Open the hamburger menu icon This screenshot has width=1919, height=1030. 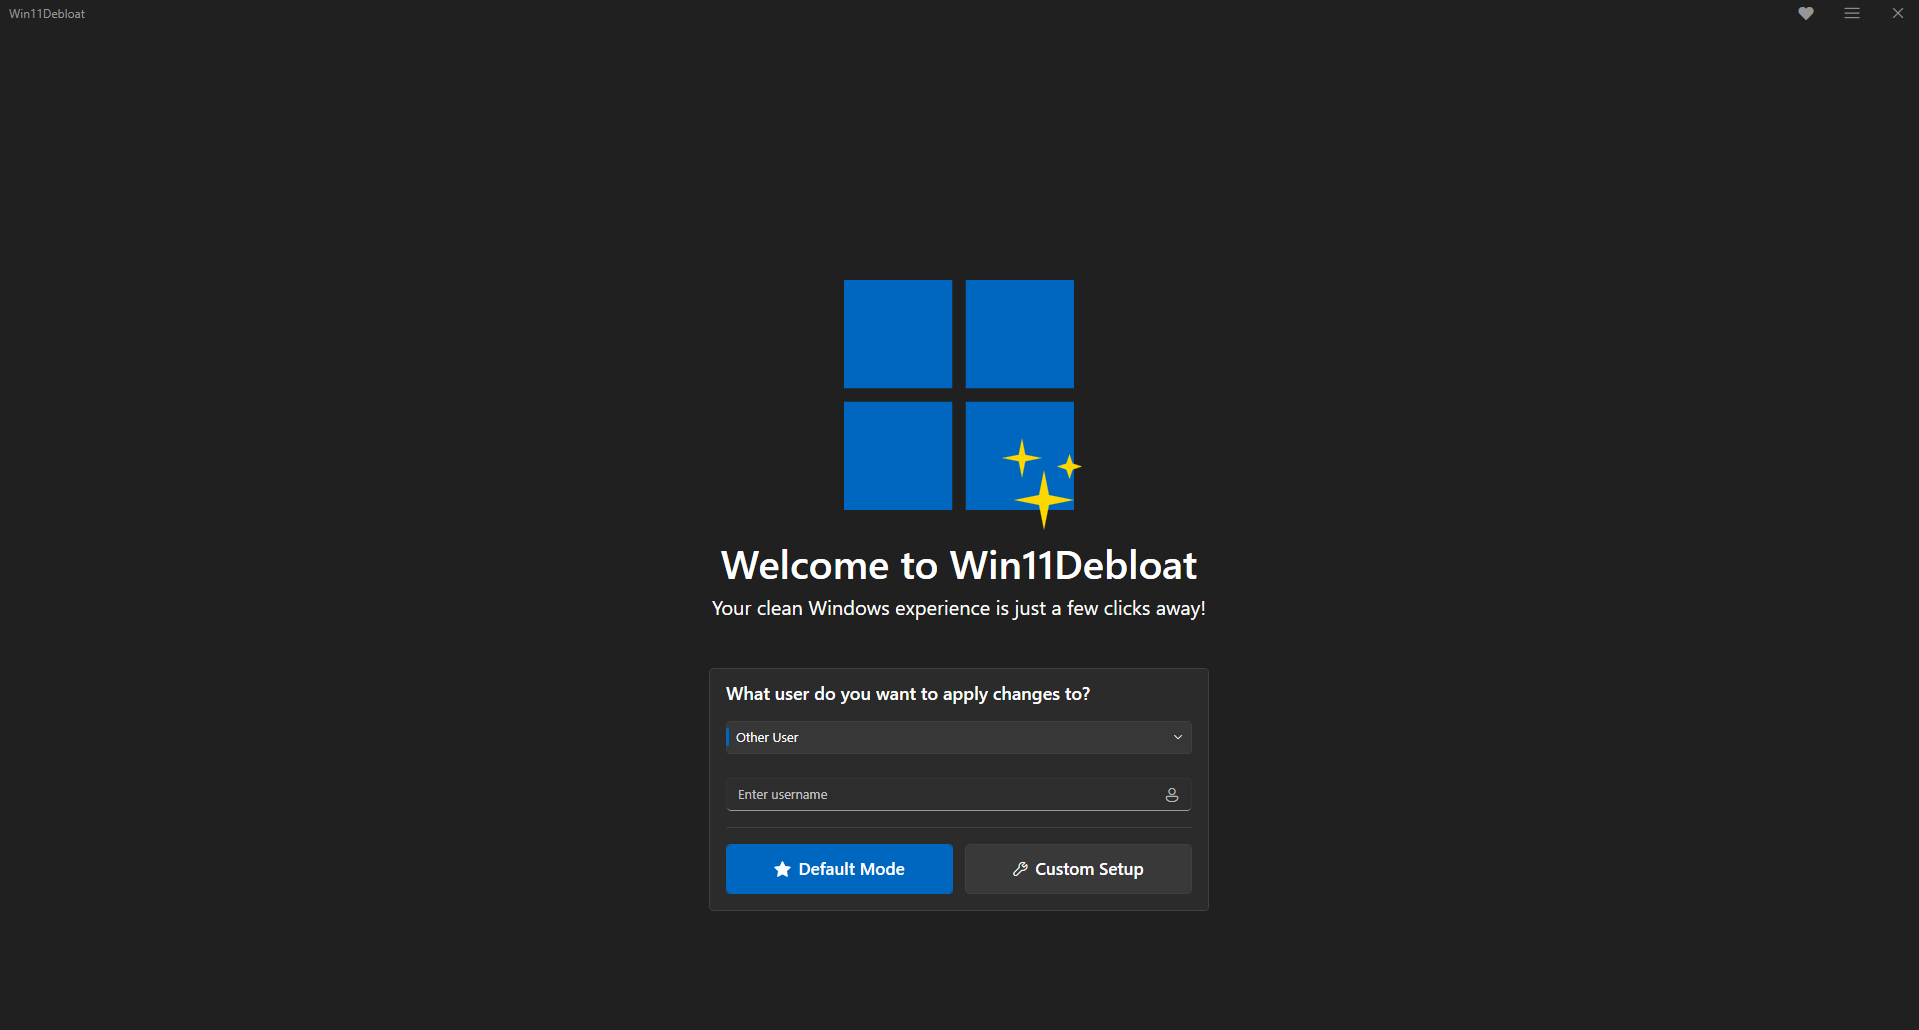point(1852,13)
